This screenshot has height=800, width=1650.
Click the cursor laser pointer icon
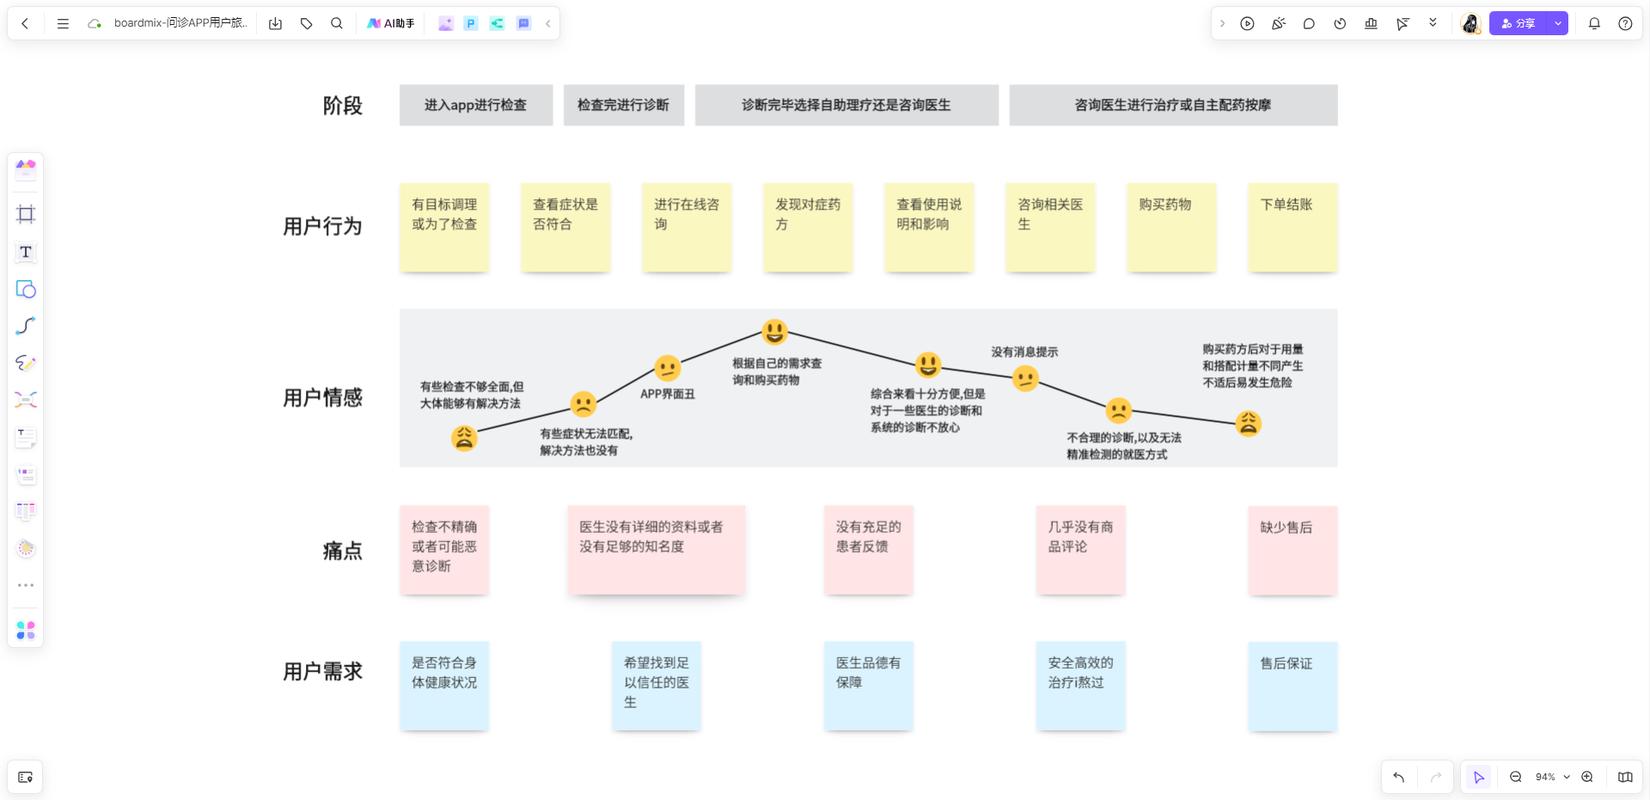tap(1402, 23)
